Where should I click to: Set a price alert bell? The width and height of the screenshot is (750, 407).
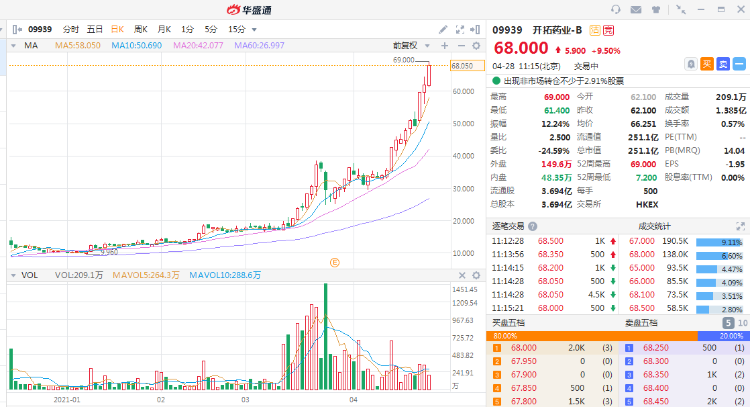click(691, 64)
